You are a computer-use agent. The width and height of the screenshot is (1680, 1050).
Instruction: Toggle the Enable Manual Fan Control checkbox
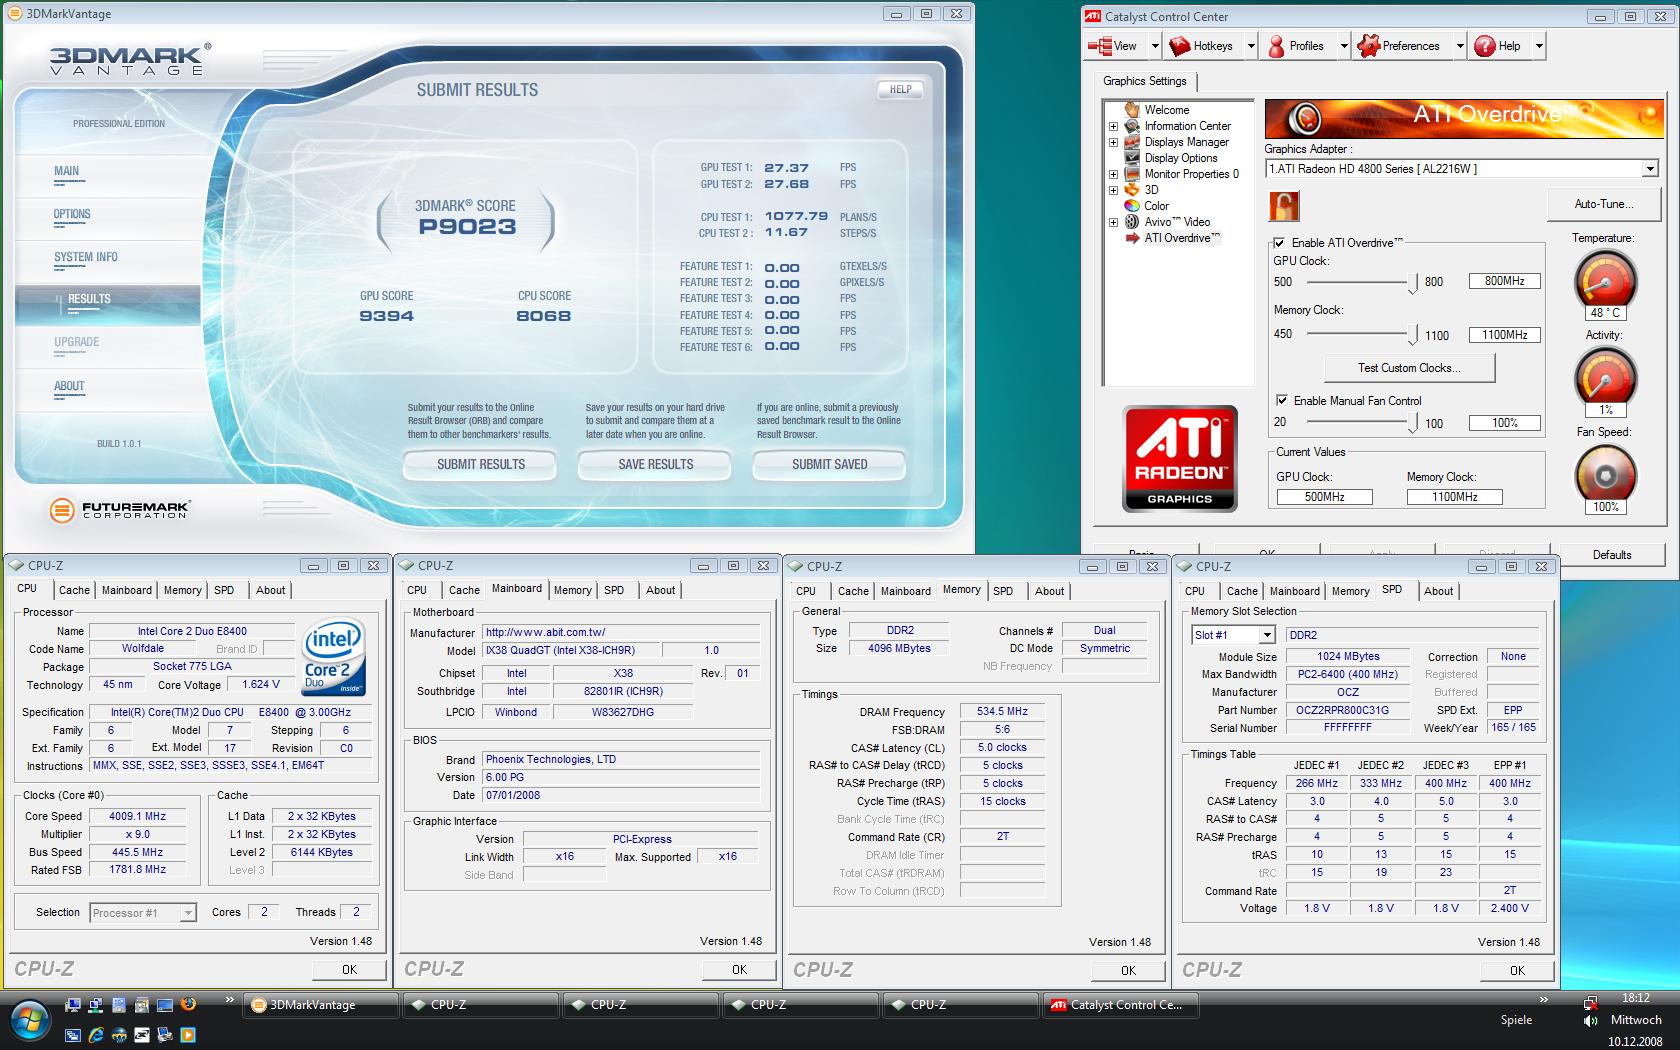tap(1281, 401)
